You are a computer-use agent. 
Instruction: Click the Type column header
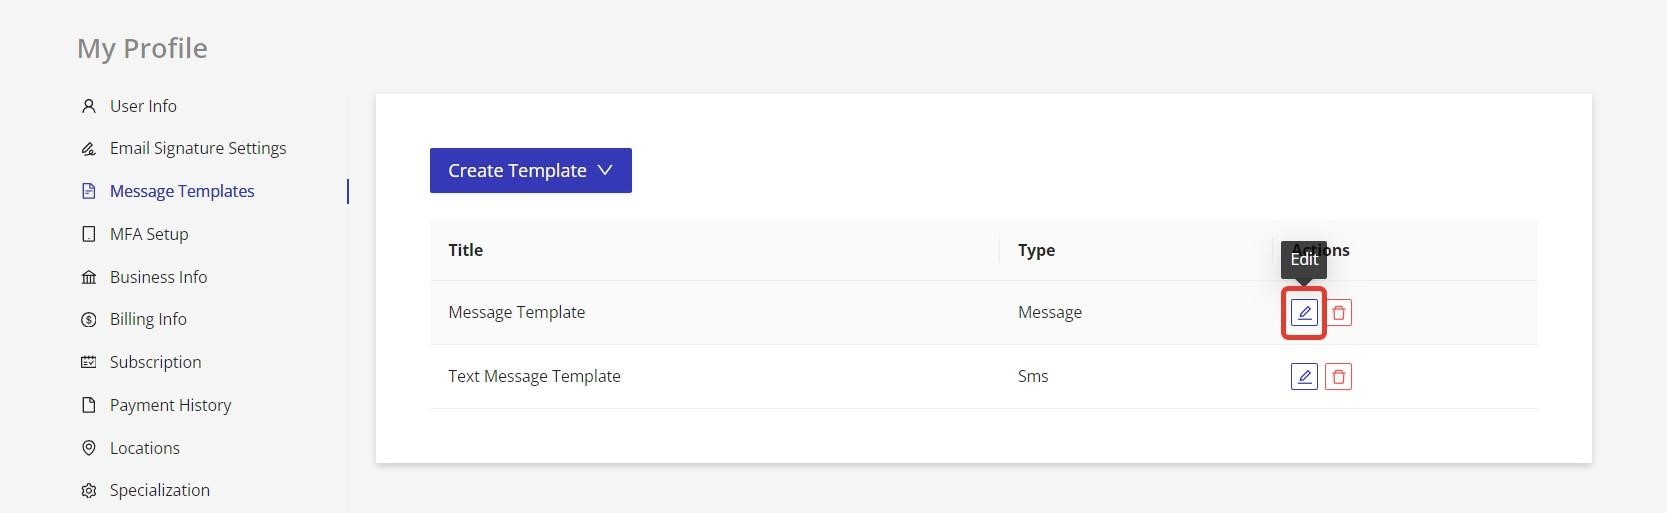(1036, 250)
